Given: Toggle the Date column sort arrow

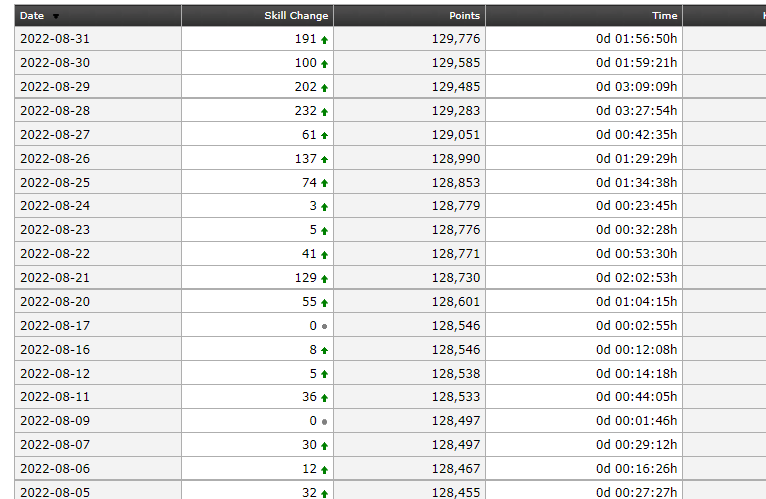Looking at the screenshot, I should [55, 16].
